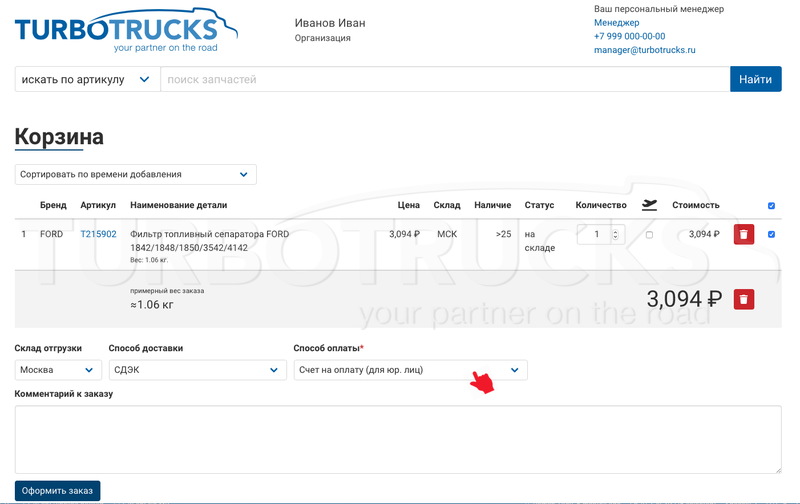This screenshot has width=800, height=504.
Task: Click the TurboTrucks logo
Action: (x=126, y=31)
